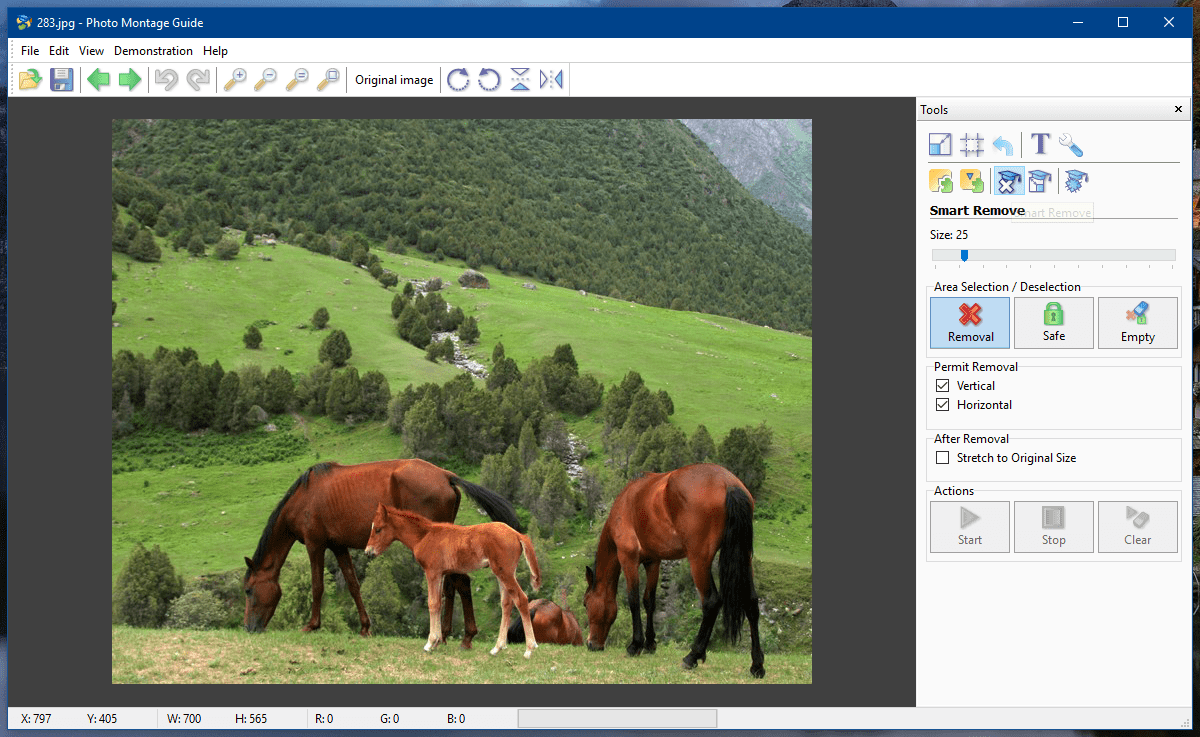Click the Smart Remove heading
Viewport: 1200px width, 737px height.
point(977,211)
